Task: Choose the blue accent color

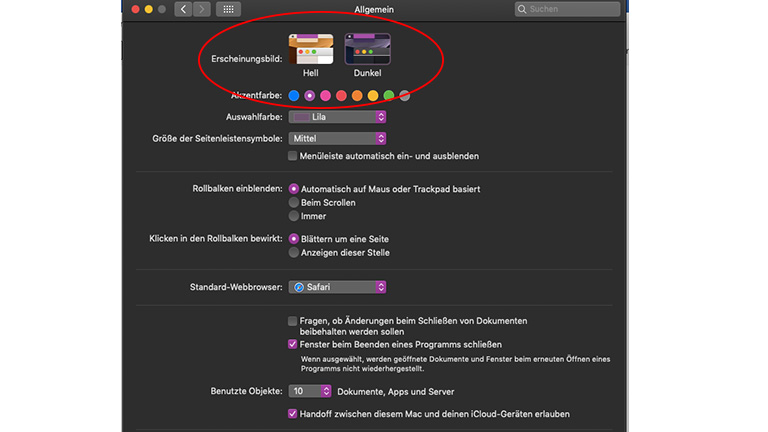Action: coord(294,96)
